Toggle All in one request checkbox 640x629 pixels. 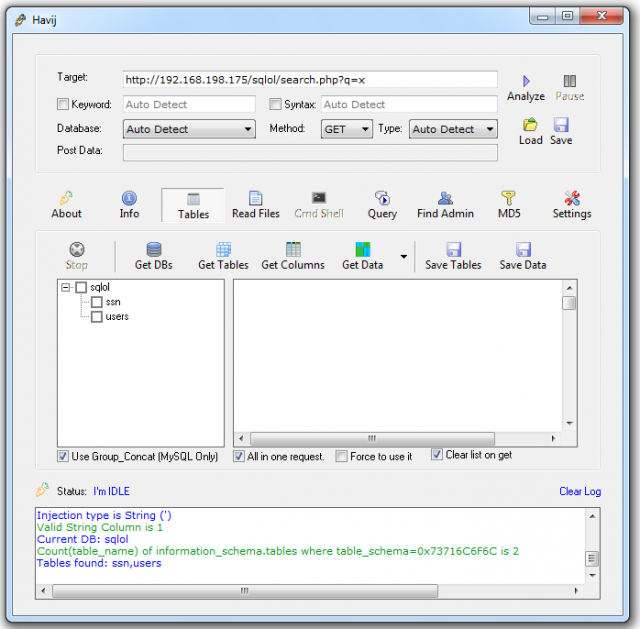point(239,456)
